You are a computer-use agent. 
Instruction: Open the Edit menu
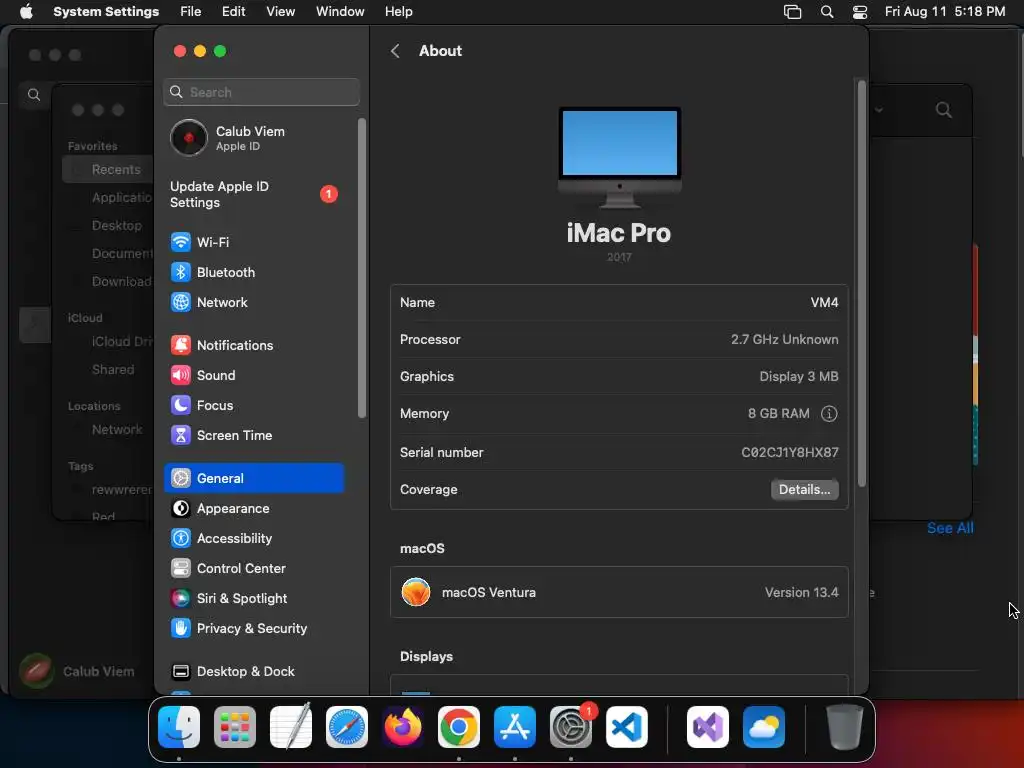(233, 12)
